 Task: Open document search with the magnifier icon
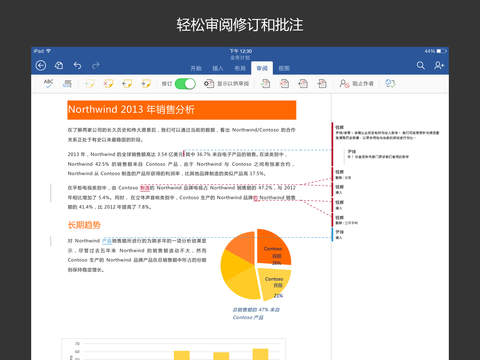coord(421,65)
